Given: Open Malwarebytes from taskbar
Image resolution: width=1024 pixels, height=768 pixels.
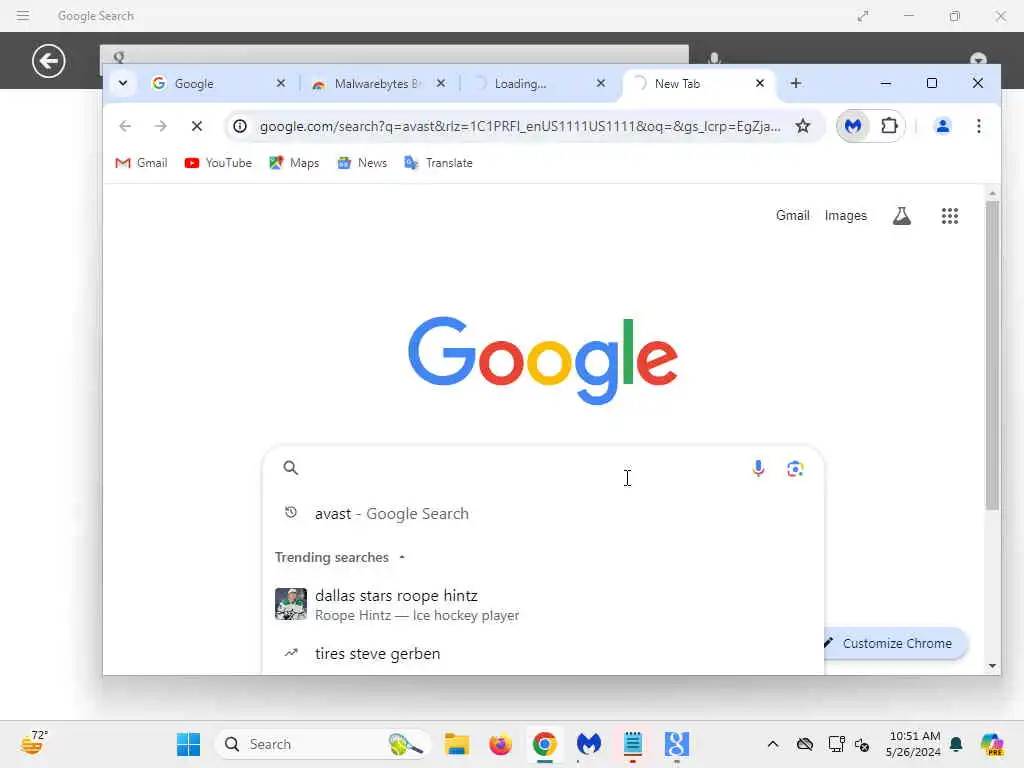Looking at the screenshot, I should (x=588, y=744).
